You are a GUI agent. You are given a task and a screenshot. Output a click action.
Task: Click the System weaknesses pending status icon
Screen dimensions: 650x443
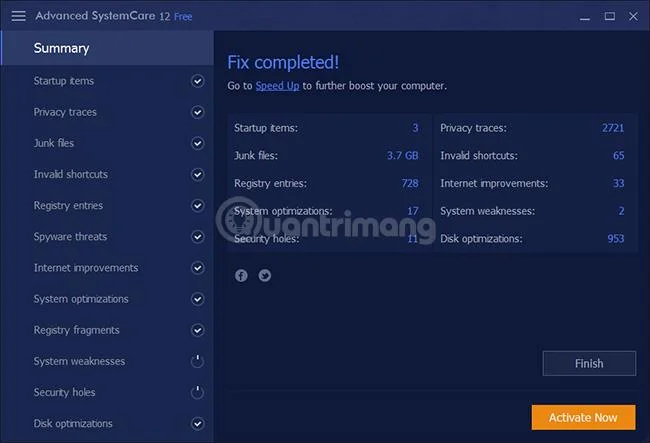click(x=197, y=361)
